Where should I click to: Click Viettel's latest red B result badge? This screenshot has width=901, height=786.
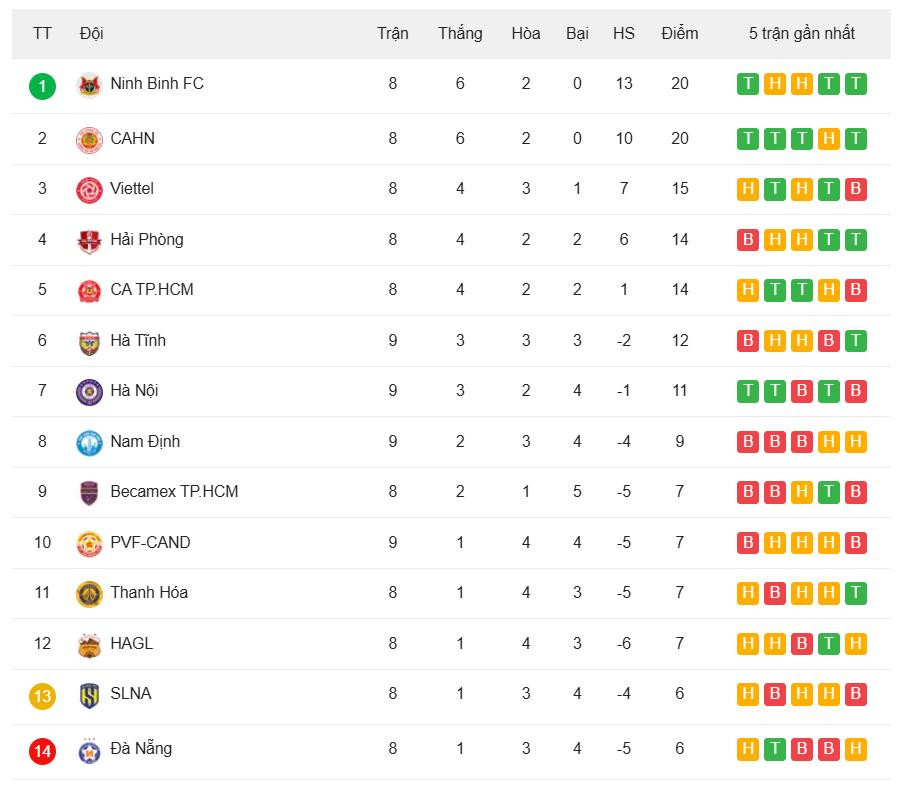click(x=855, y=189)
